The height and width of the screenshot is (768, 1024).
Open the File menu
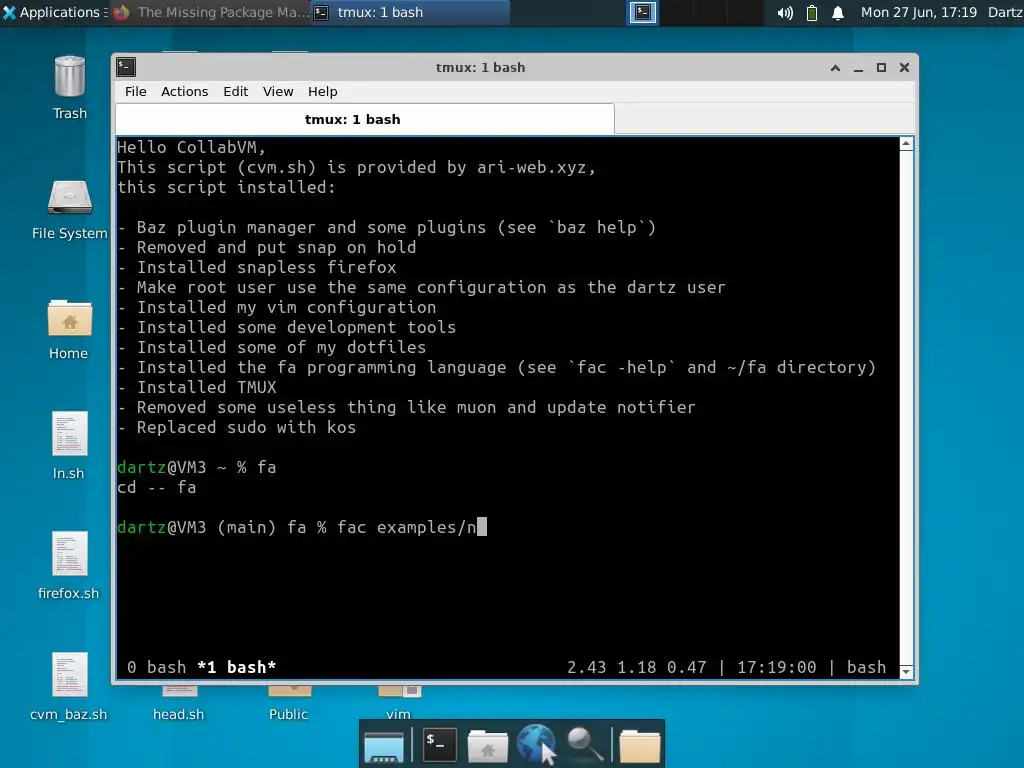[136, 91]
